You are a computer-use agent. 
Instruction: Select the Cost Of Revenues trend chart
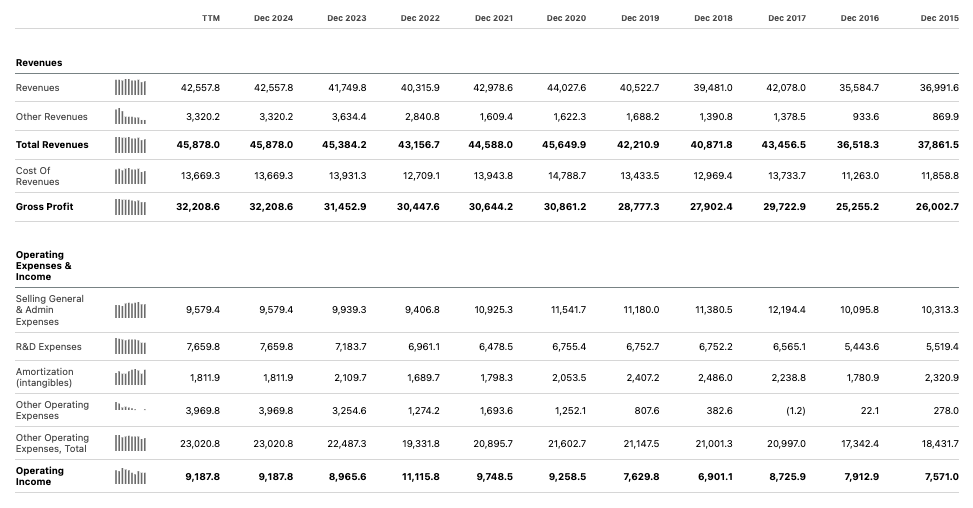point(130,176)
